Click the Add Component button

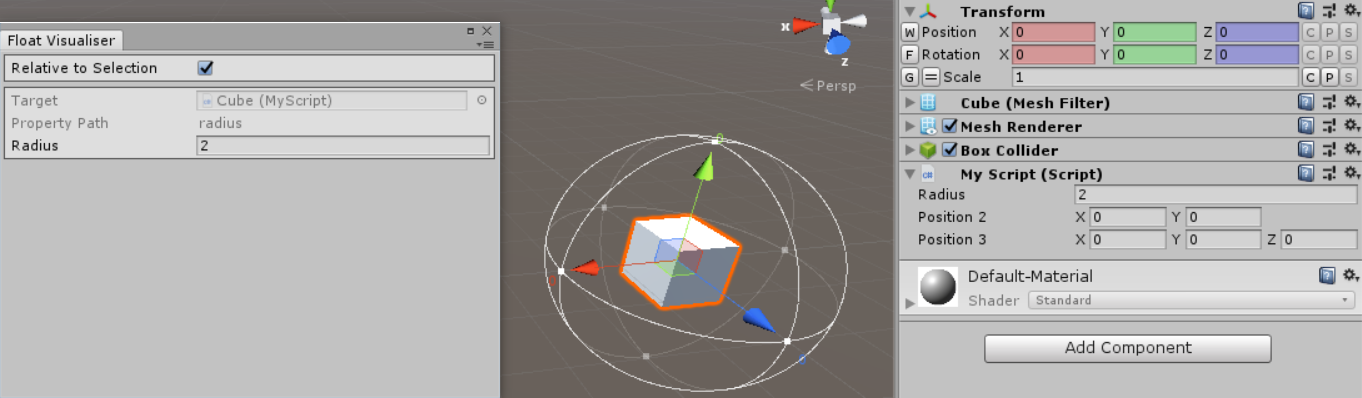1128,348
